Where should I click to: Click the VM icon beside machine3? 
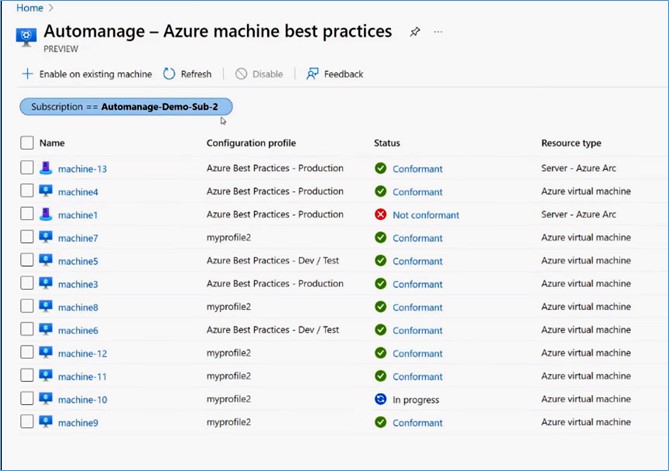(46, 283)
